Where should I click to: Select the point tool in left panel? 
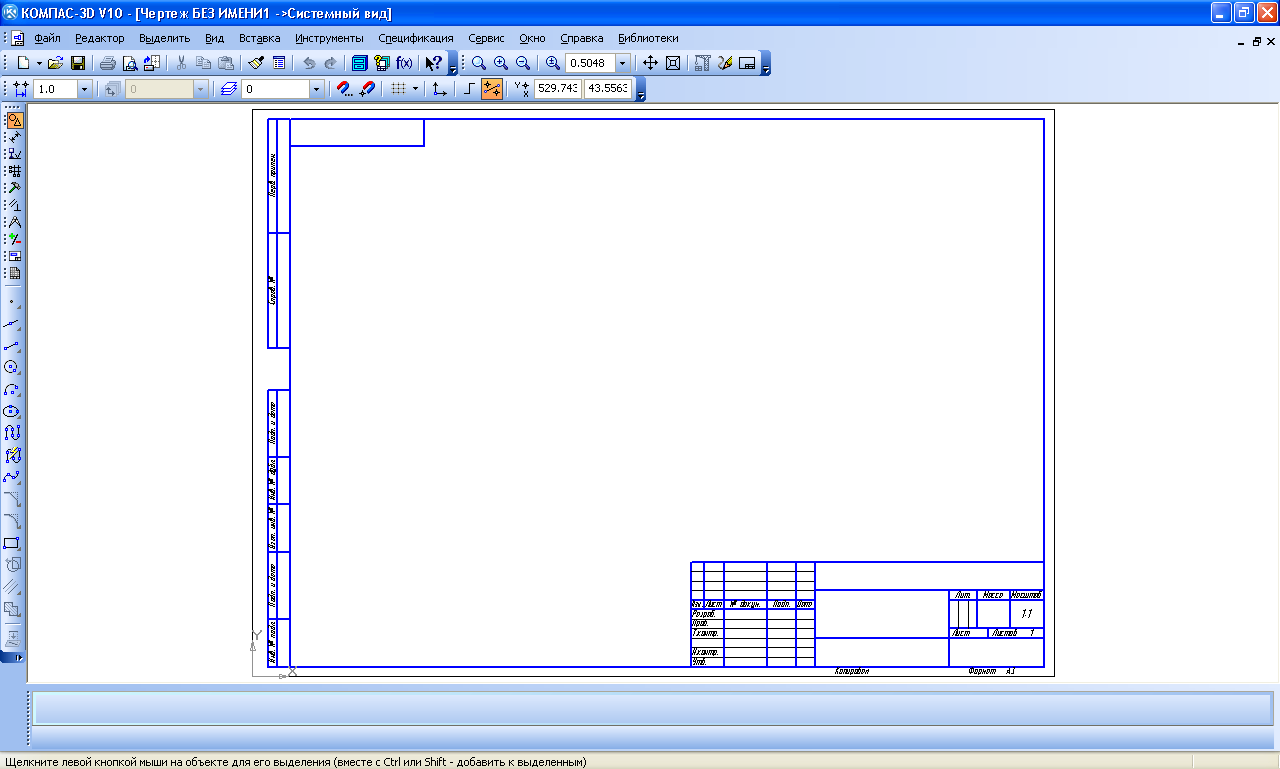tap(12, 301)
